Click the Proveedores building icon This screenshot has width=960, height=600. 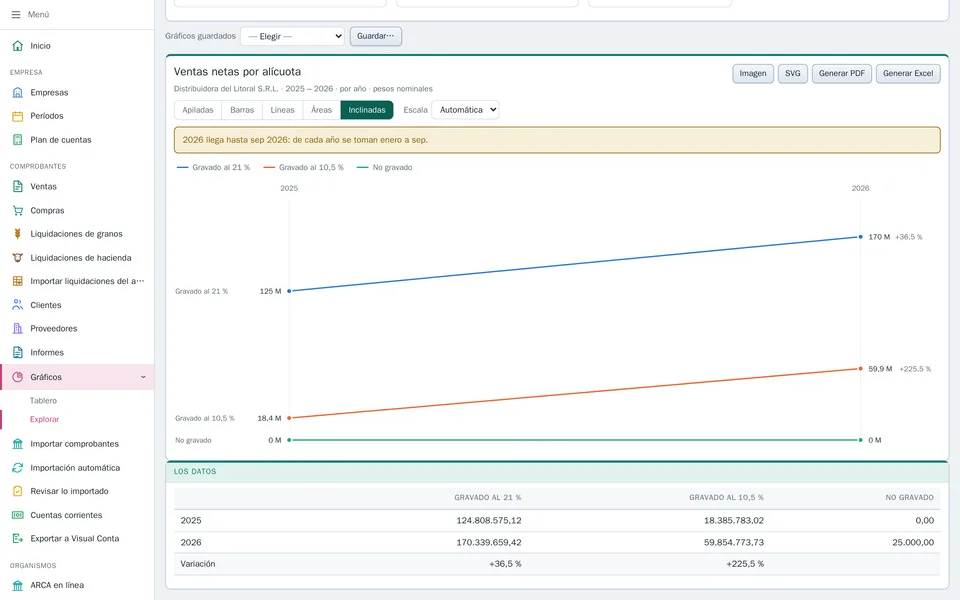click(18, 329)
